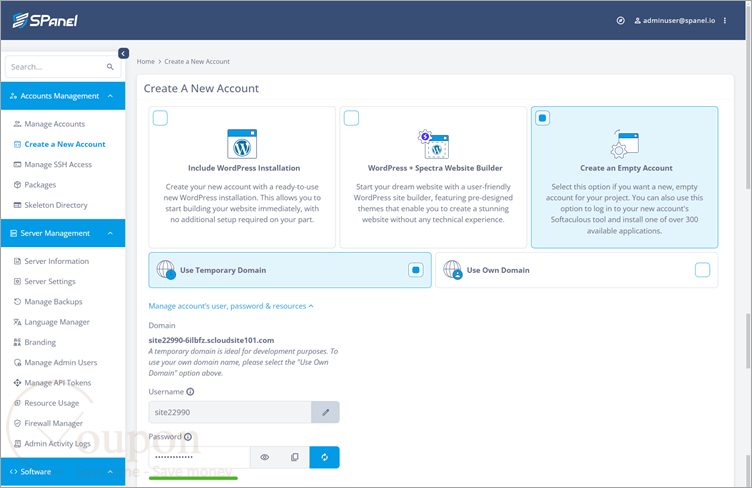Click the Username field site22990
752x488 pixels.
230,412
